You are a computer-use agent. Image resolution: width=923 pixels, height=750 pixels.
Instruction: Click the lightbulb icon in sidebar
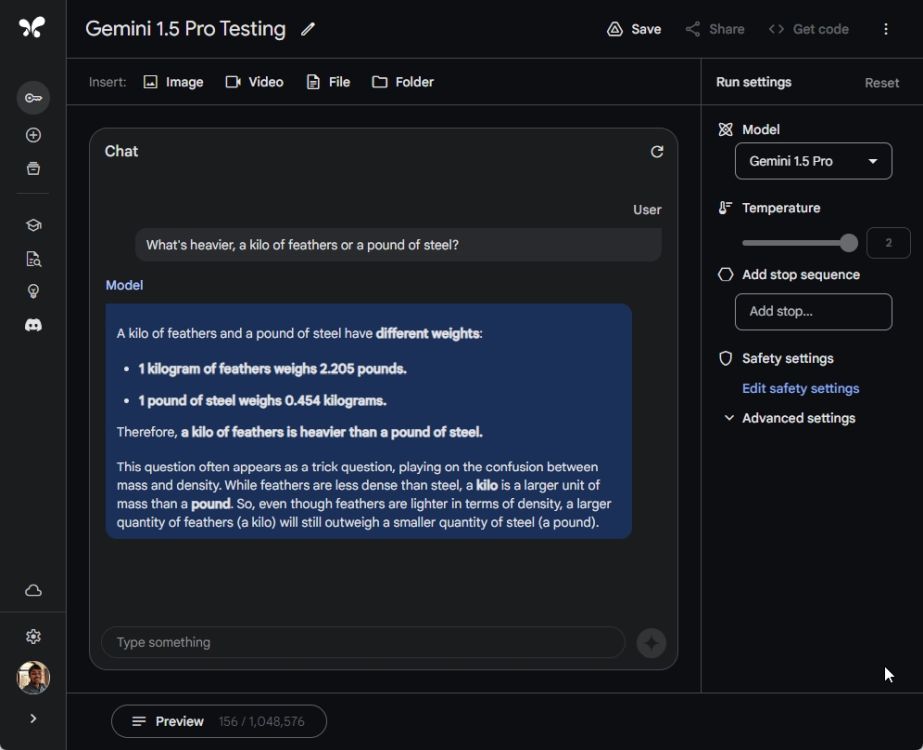(x=33, y=291)
